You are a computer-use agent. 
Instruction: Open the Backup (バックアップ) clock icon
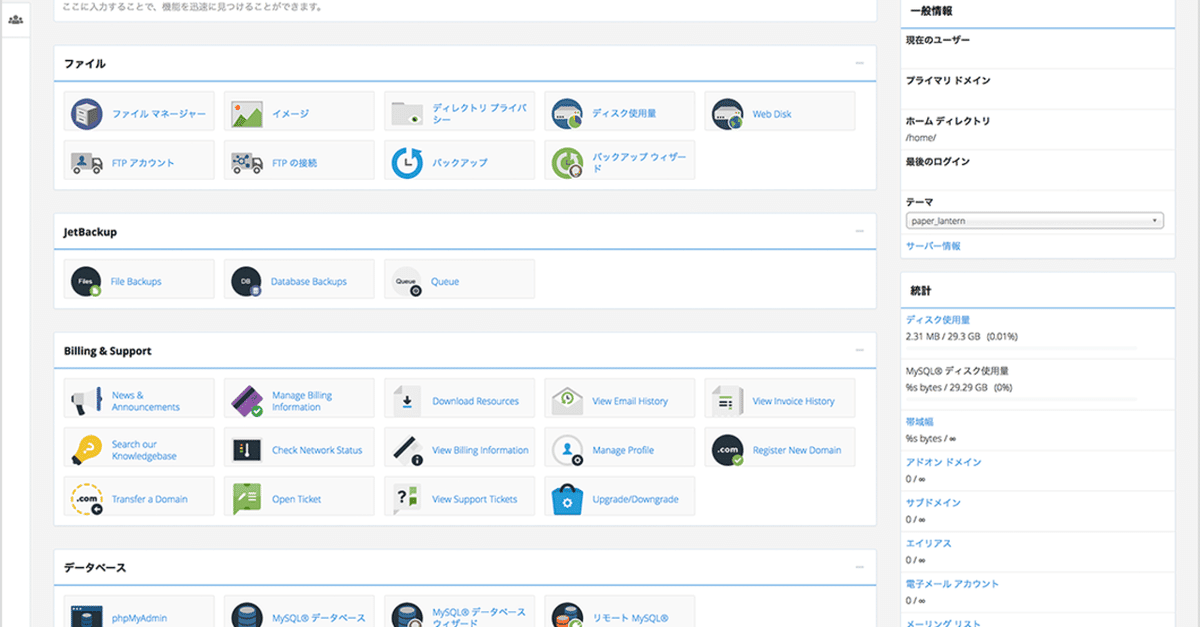407,162
